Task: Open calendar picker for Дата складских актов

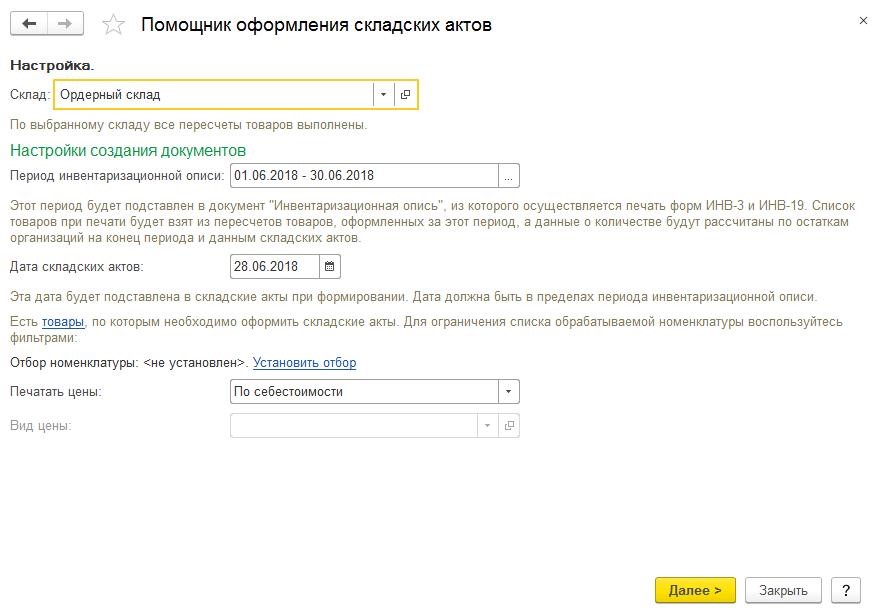Action: click(330, 266)
